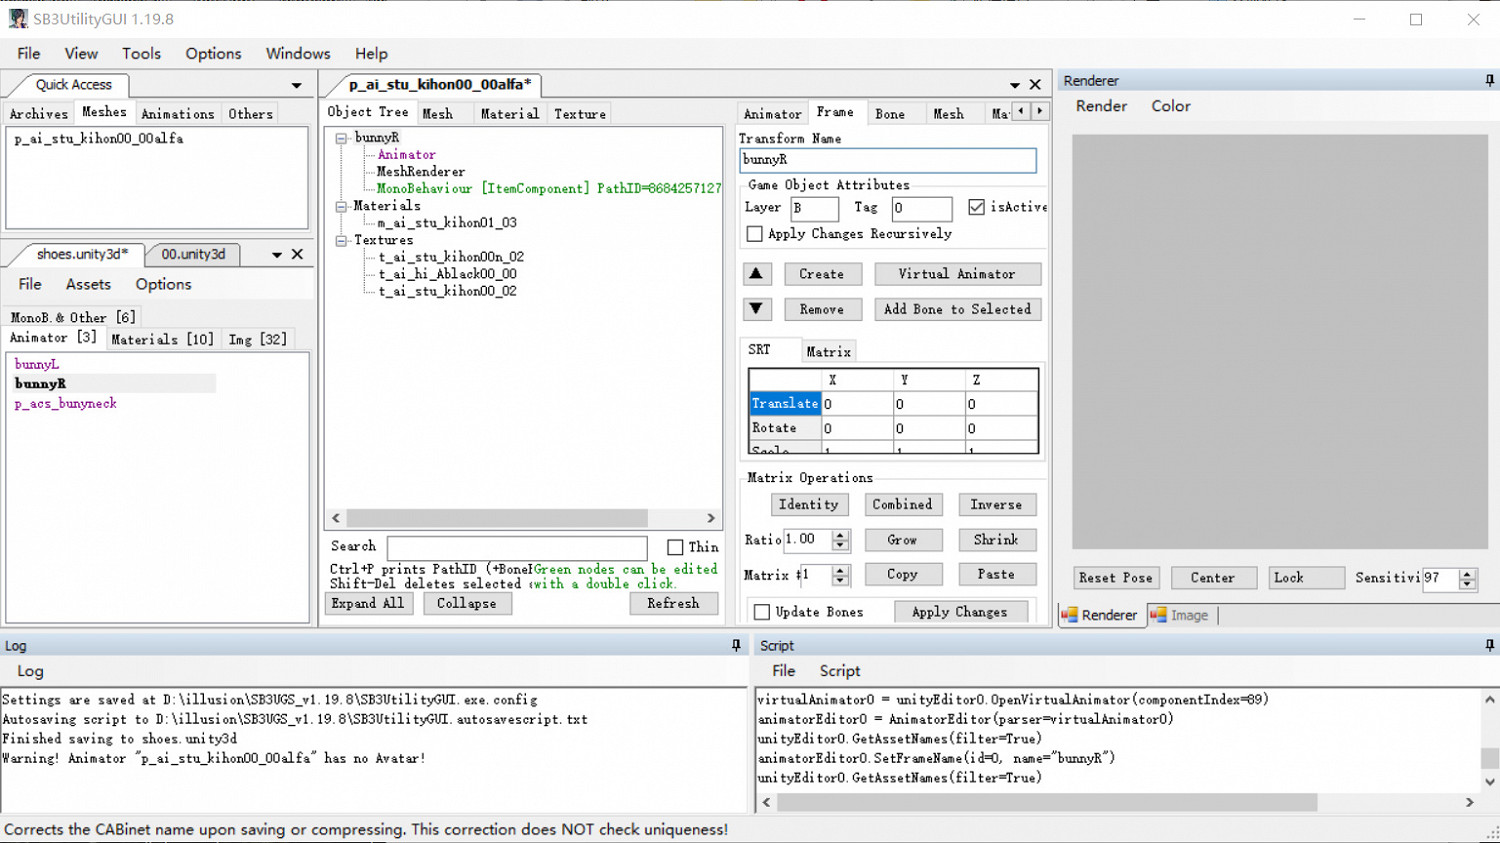1500x843 pixels.
Task: Close the shoes.unity3d document panel
Action: point(297,255)
